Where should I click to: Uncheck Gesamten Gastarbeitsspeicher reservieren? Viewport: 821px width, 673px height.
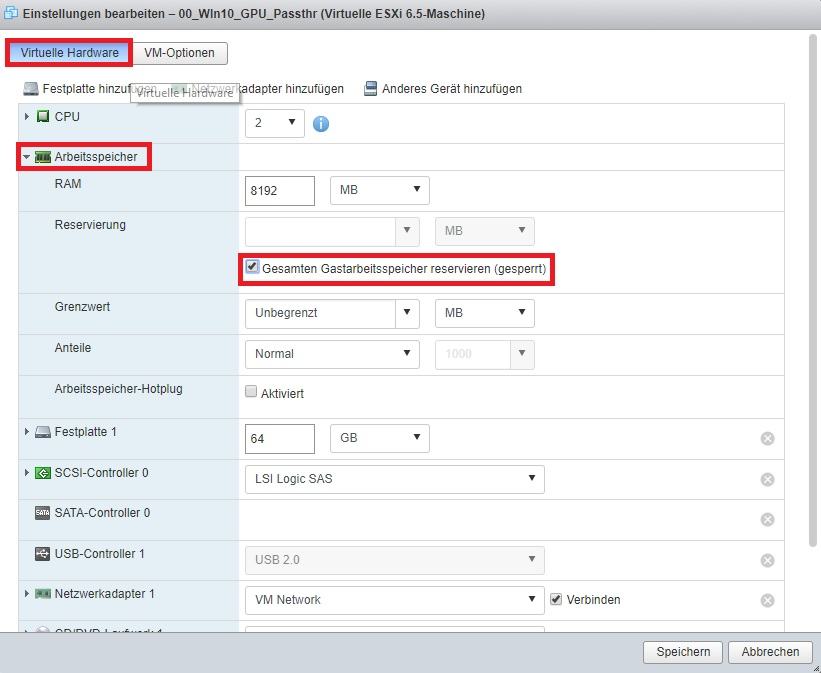(x=252, y=267)
